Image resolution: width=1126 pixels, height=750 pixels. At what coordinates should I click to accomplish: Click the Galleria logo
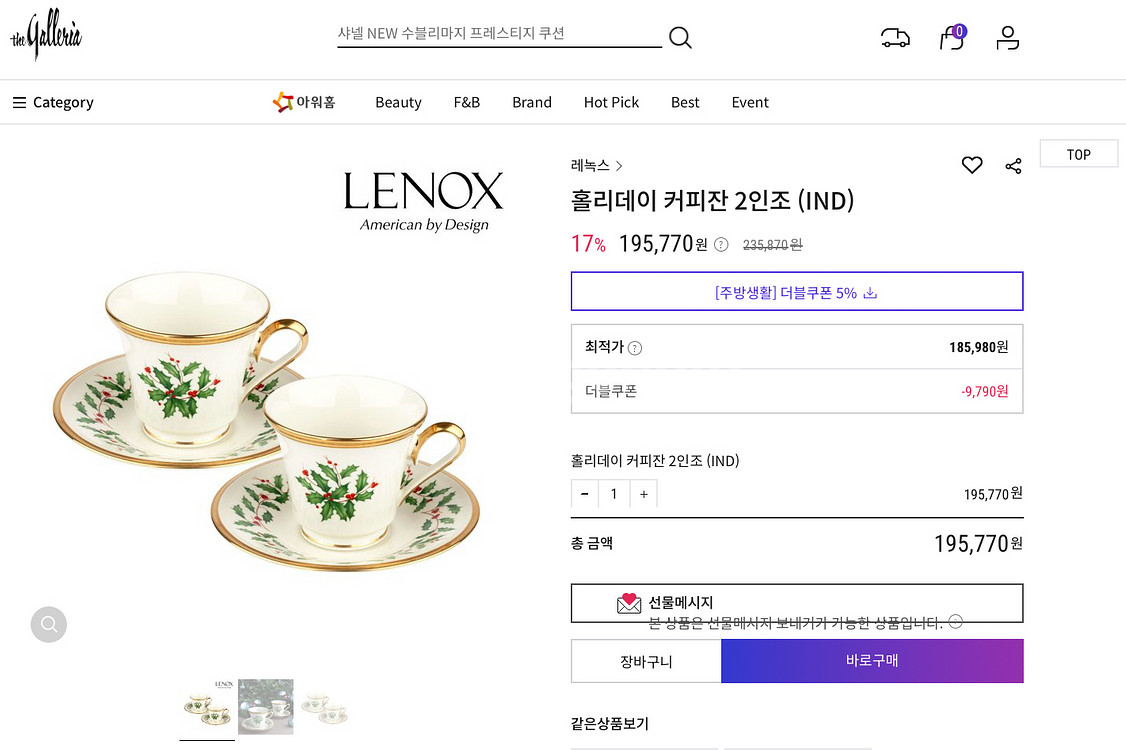46,37
